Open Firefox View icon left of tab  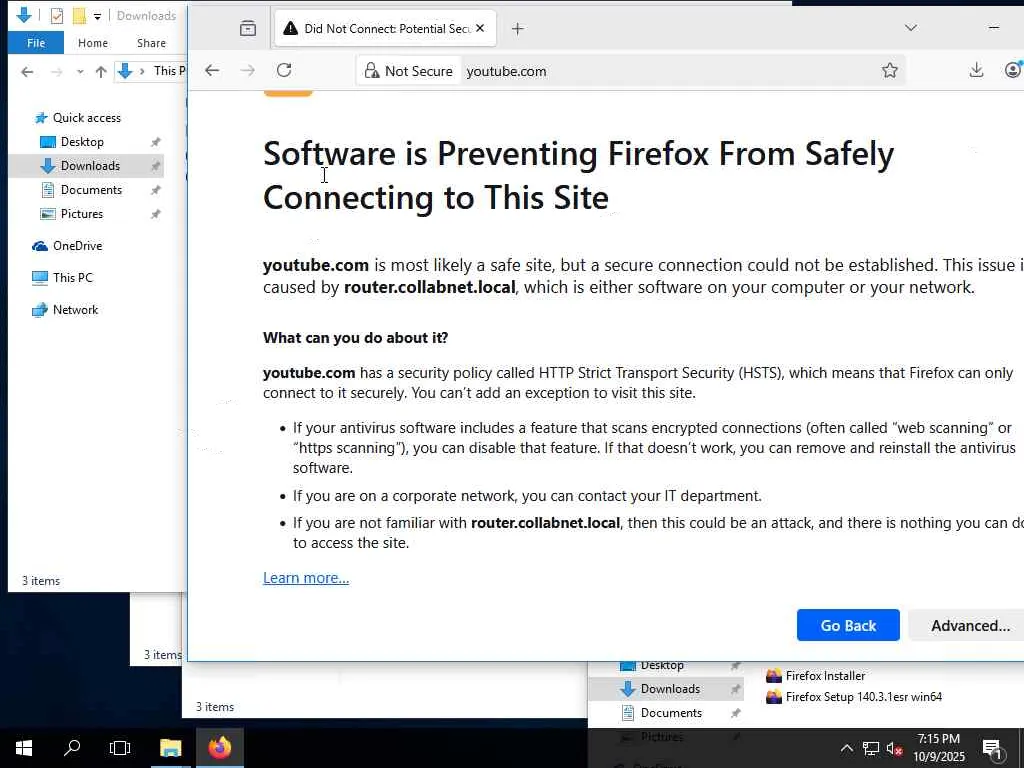248,28
